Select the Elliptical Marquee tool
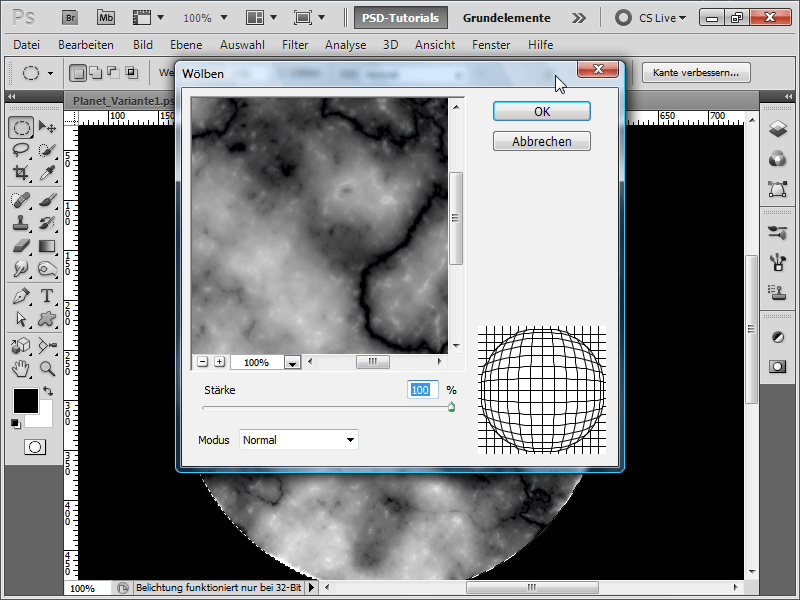The height and width of the screenshot is (600, 800). 21,127
